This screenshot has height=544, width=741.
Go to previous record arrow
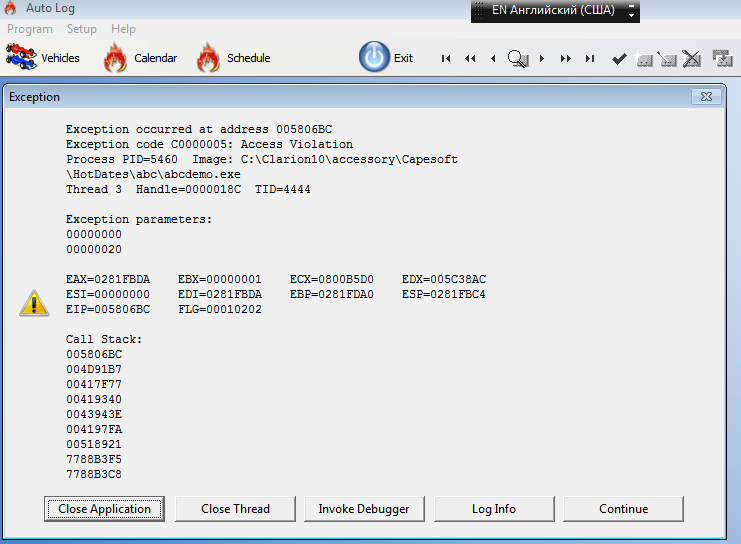point(493,59)
